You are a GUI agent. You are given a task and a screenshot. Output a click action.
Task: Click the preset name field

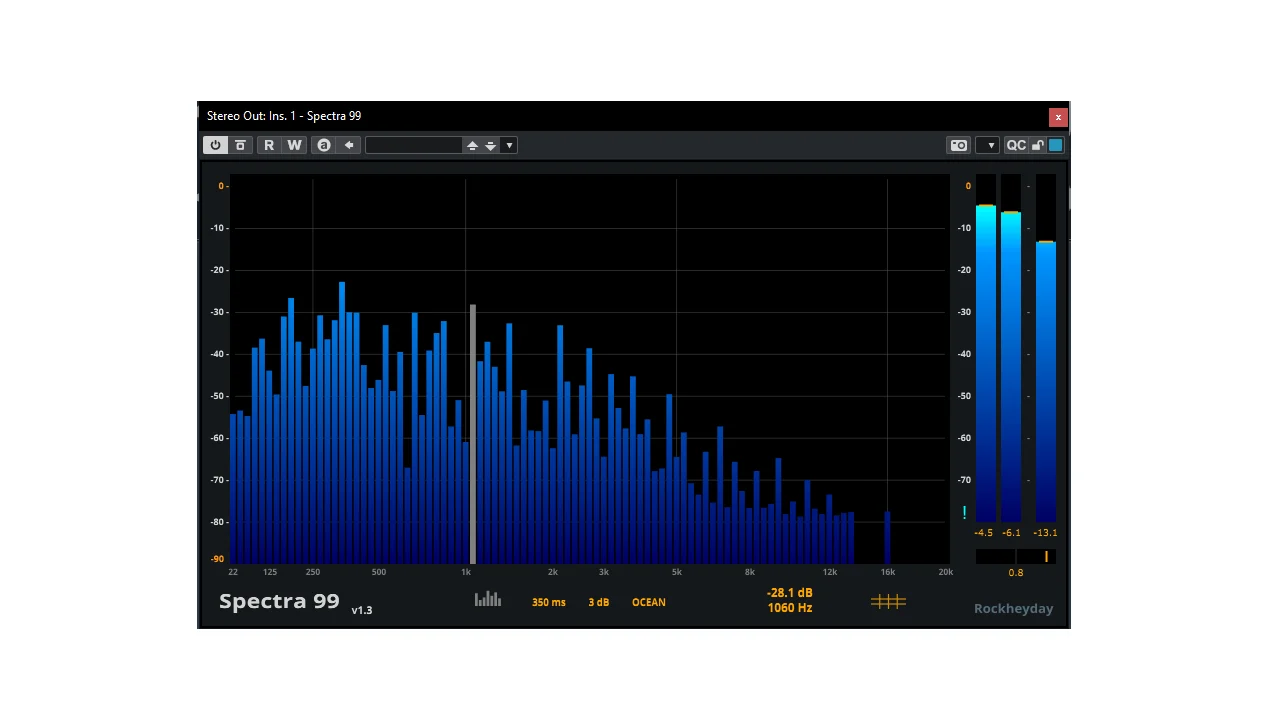(414, 145)
